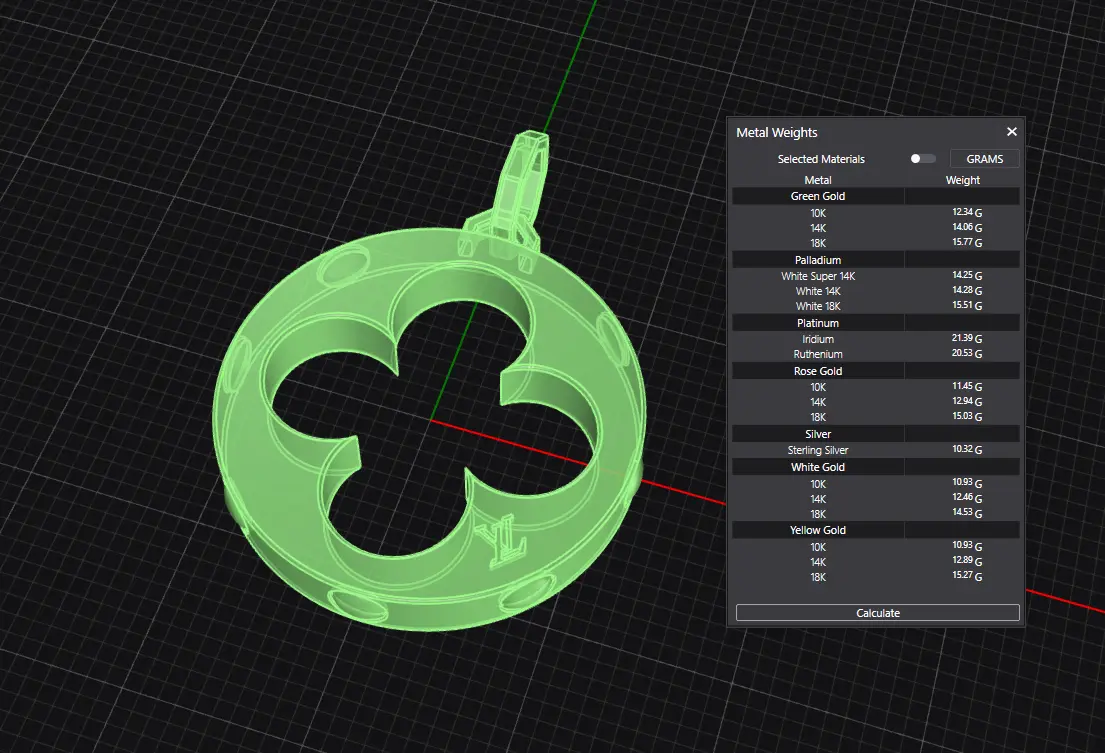Close the Metal Weights panel
The width and height of the screenshot is (1105, 753).
[x=1011, y=132]
